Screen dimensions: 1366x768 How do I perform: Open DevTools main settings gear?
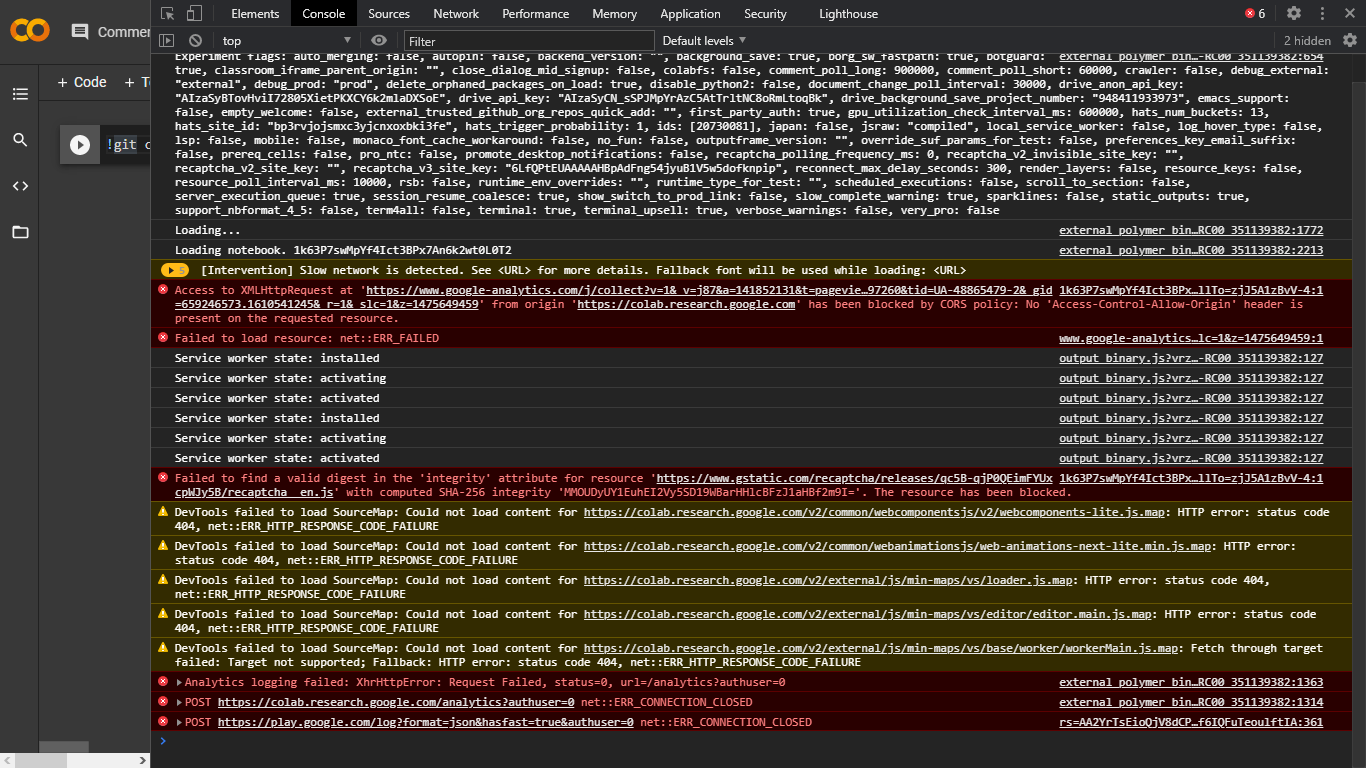pyautogui.click(x=1294, y=14)
